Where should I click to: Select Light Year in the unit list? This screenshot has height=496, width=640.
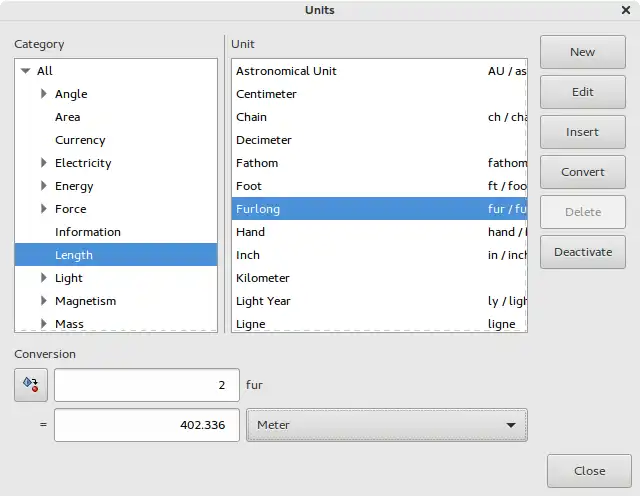(263, 301)
